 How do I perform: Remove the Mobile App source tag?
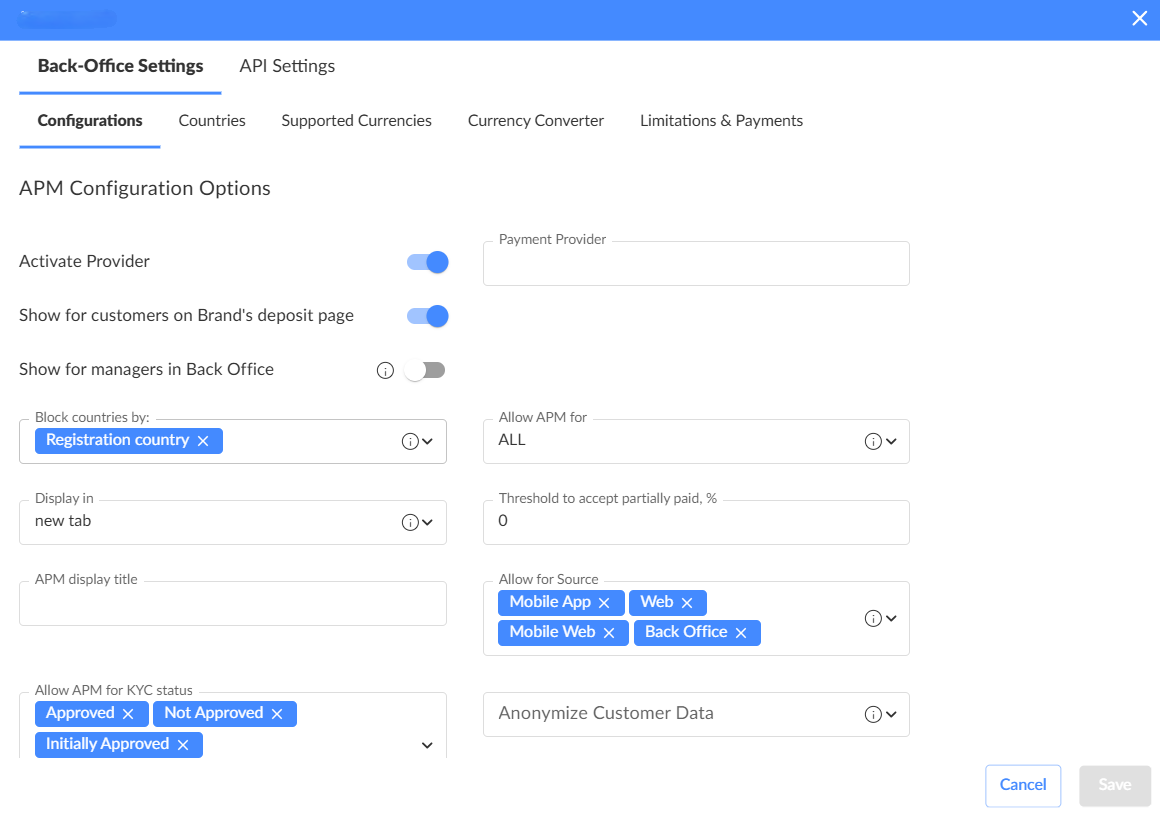coord(604,603)
